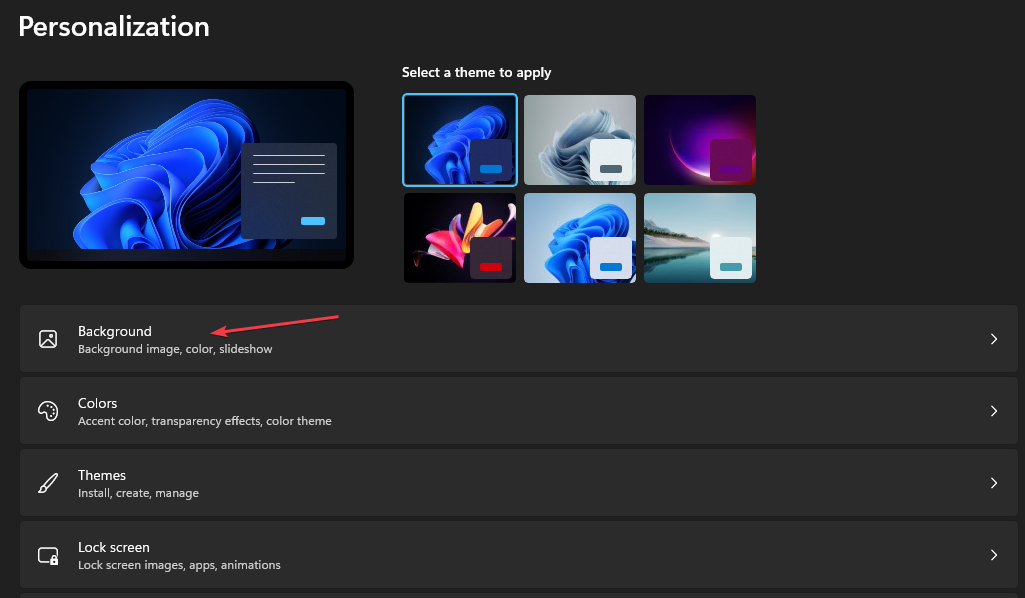1025x598 pixels.
Task: Click the Themes paintbrush icon
Action: (x=48, y=483)
